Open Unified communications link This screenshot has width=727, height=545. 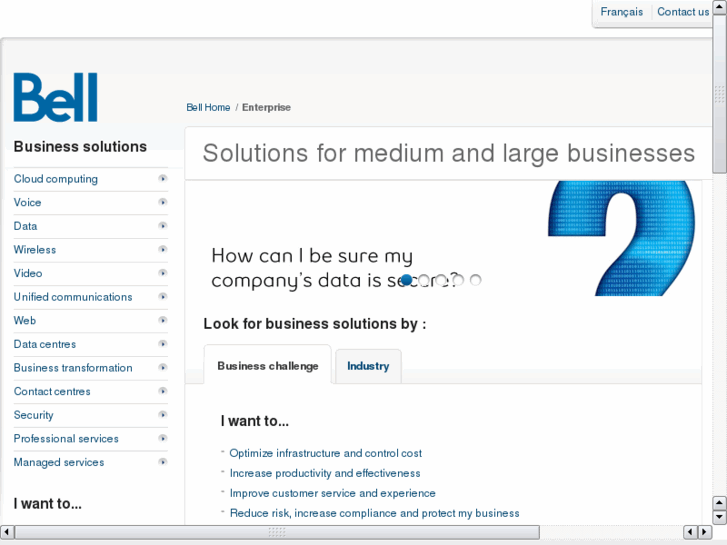(73, 297)
